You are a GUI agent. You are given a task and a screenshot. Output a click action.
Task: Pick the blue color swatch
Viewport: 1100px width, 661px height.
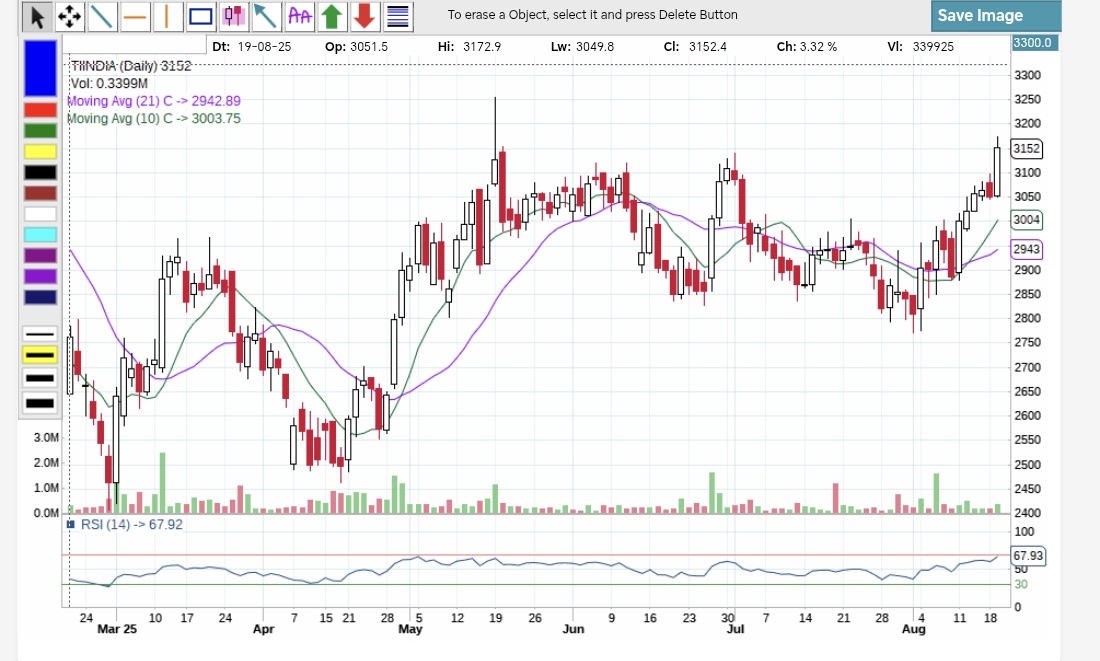38,67
